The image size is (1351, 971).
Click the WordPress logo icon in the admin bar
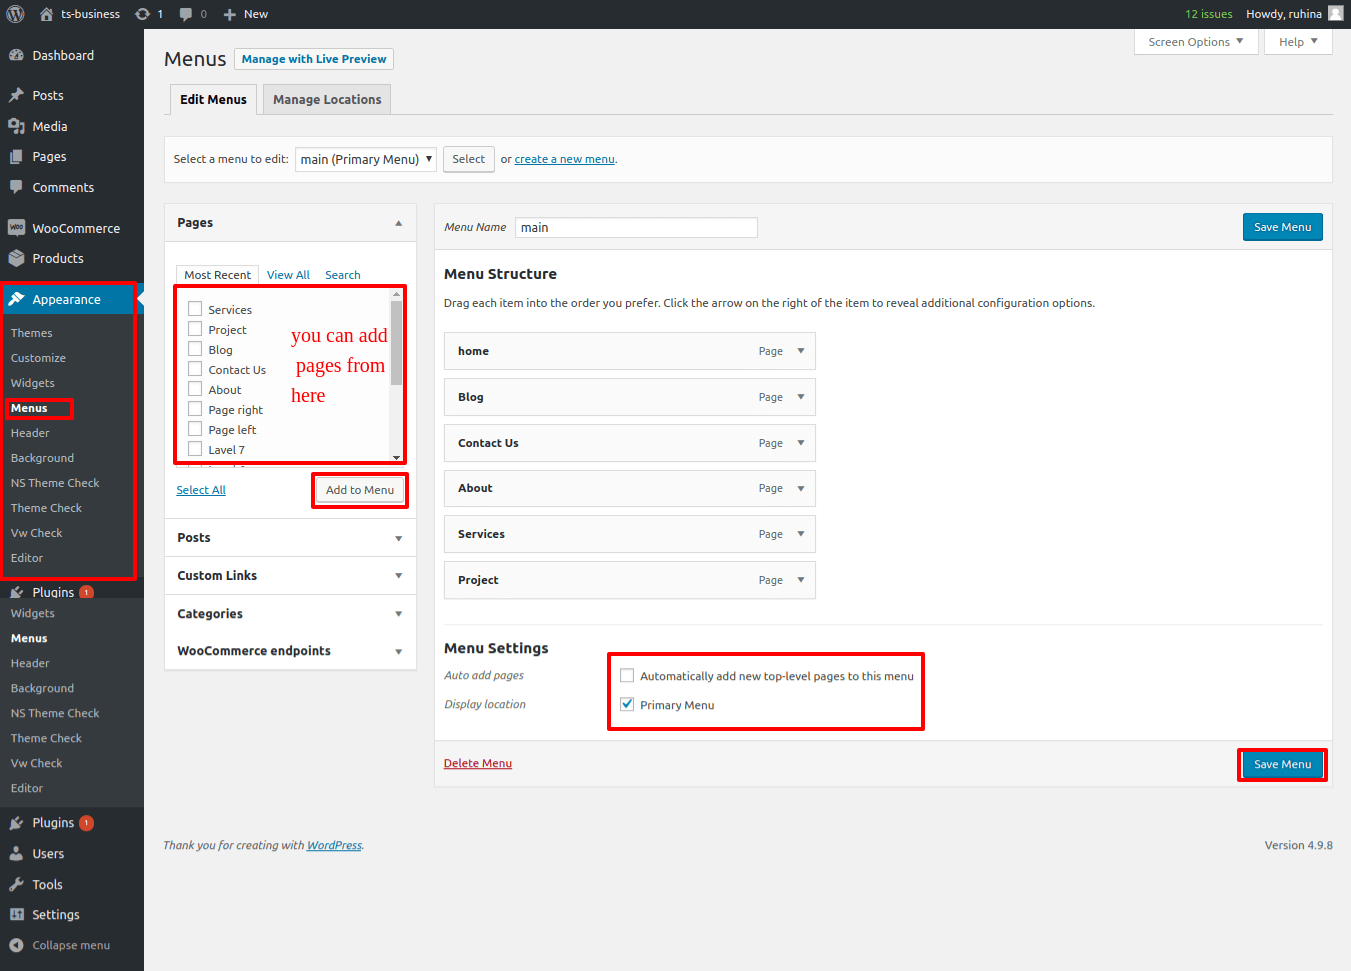tap(15, 14)
